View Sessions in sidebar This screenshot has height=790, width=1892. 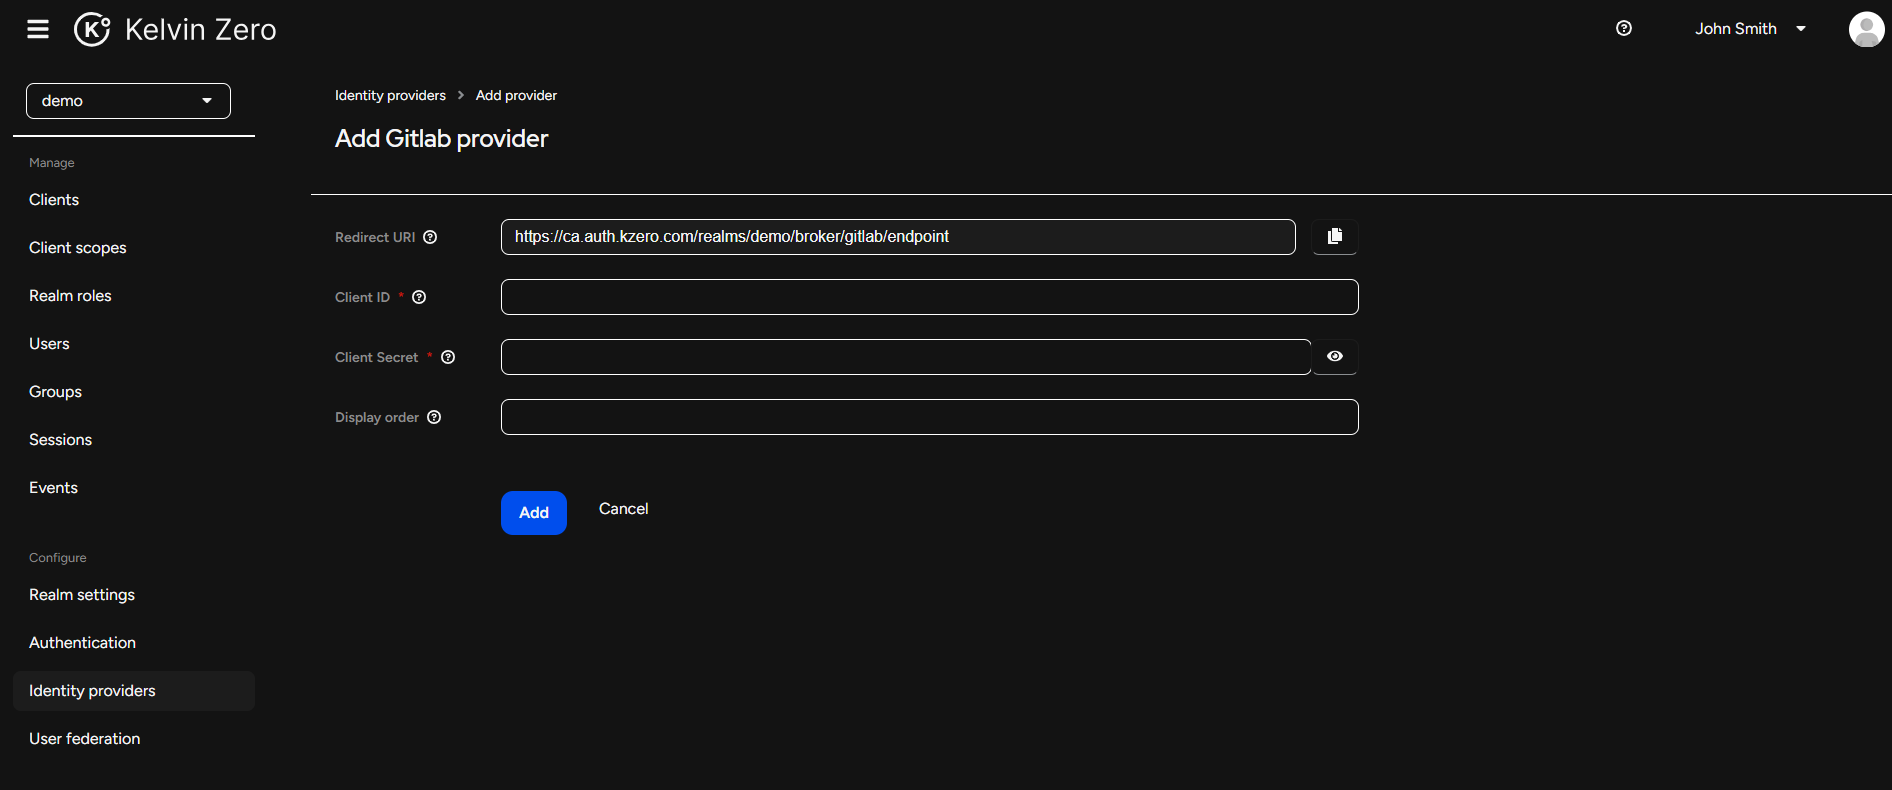60,440
